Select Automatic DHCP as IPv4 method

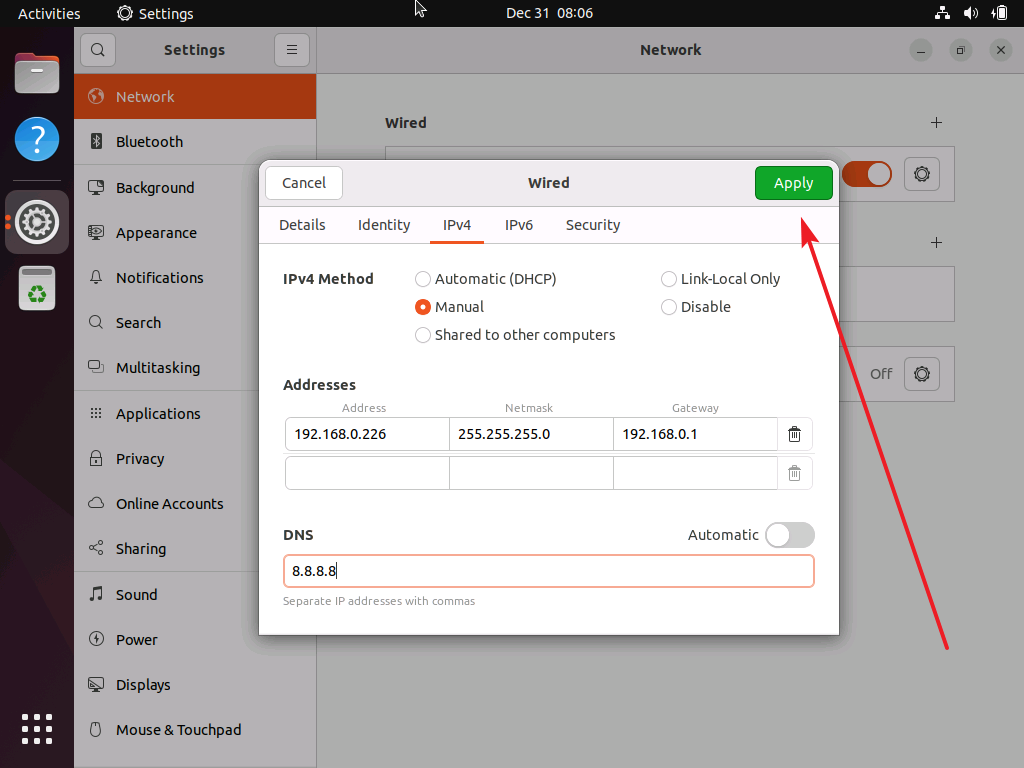coord(422,279)
